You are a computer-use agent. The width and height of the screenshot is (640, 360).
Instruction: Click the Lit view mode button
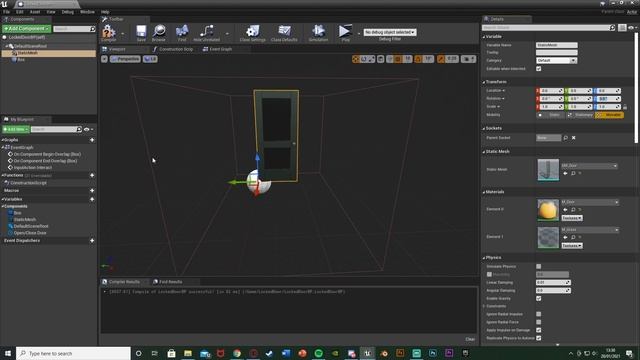click(150, 59)
